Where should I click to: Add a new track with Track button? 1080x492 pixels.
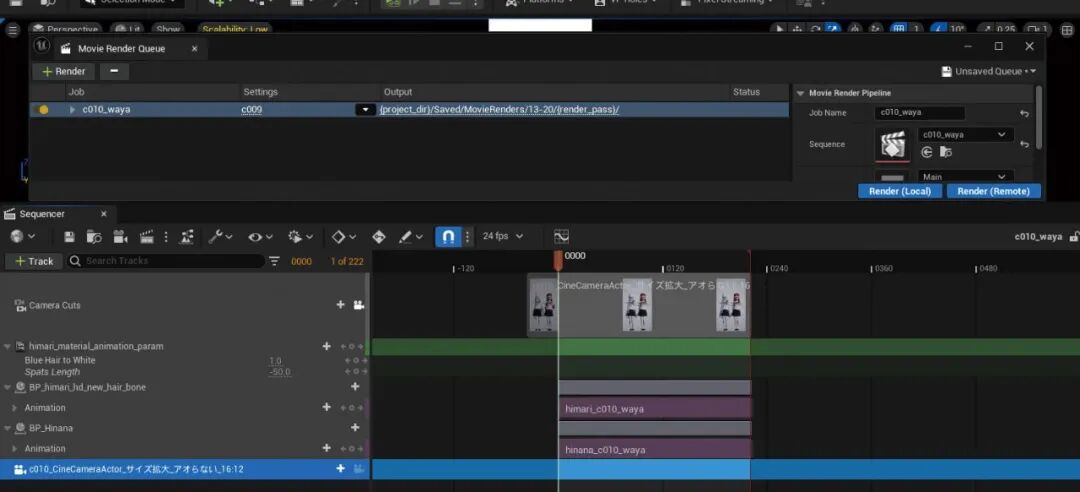pyautogui.click(x=34, y=261)
